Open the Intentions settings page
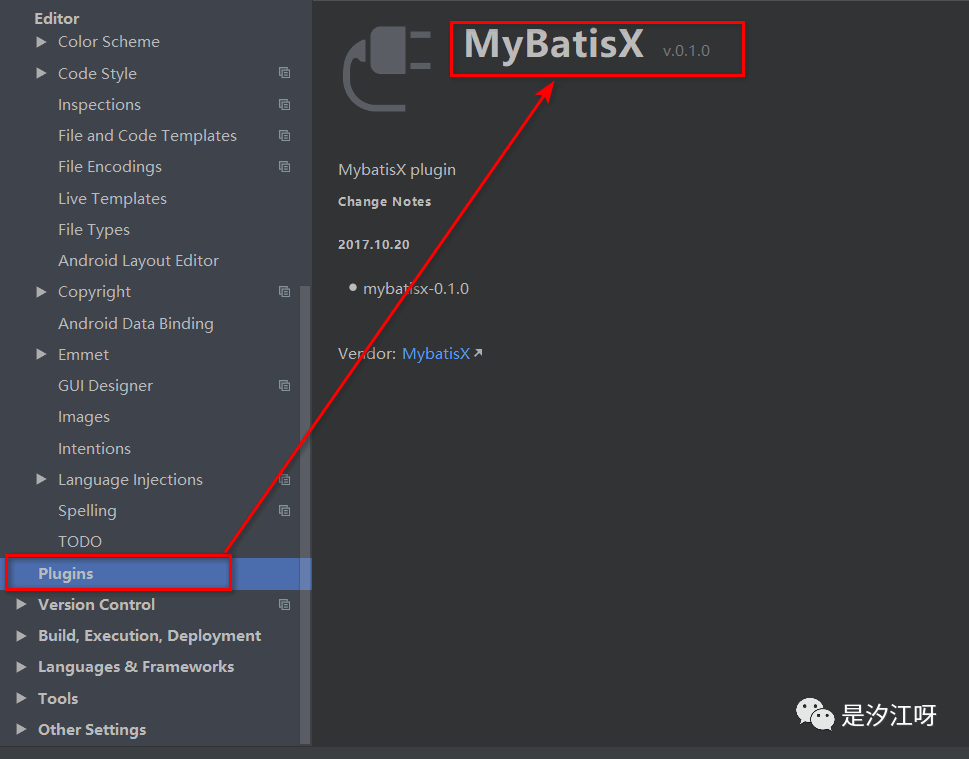The image size is (969, 759). point(95,448)
